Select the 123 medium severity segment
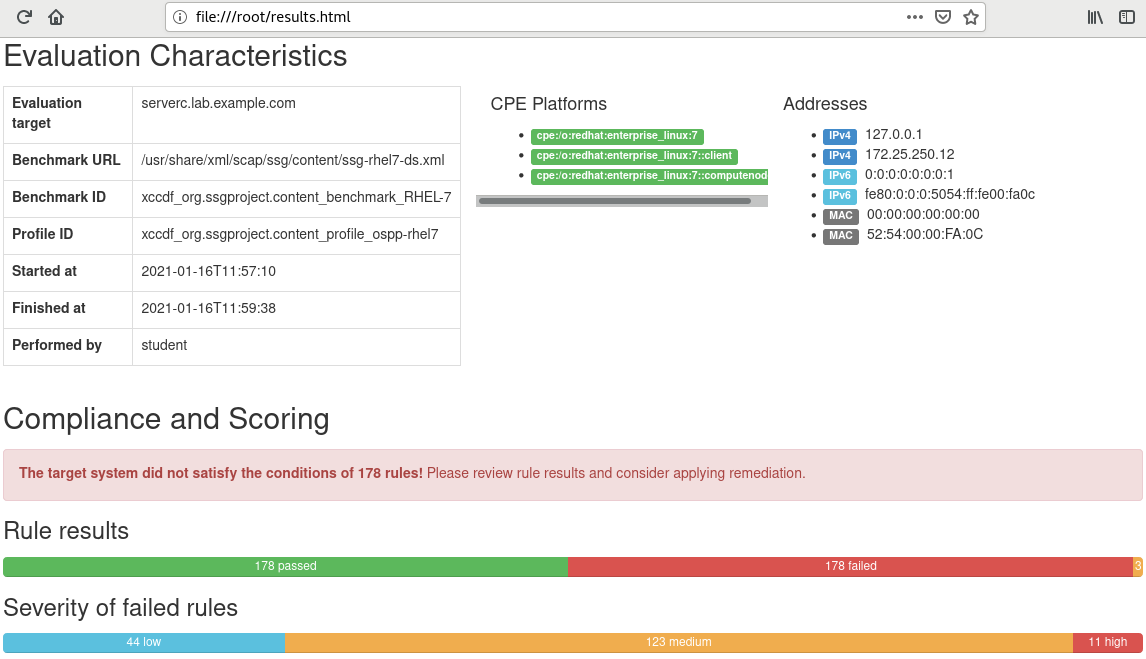Viewport: 1146px width, 659px height. 678,642
